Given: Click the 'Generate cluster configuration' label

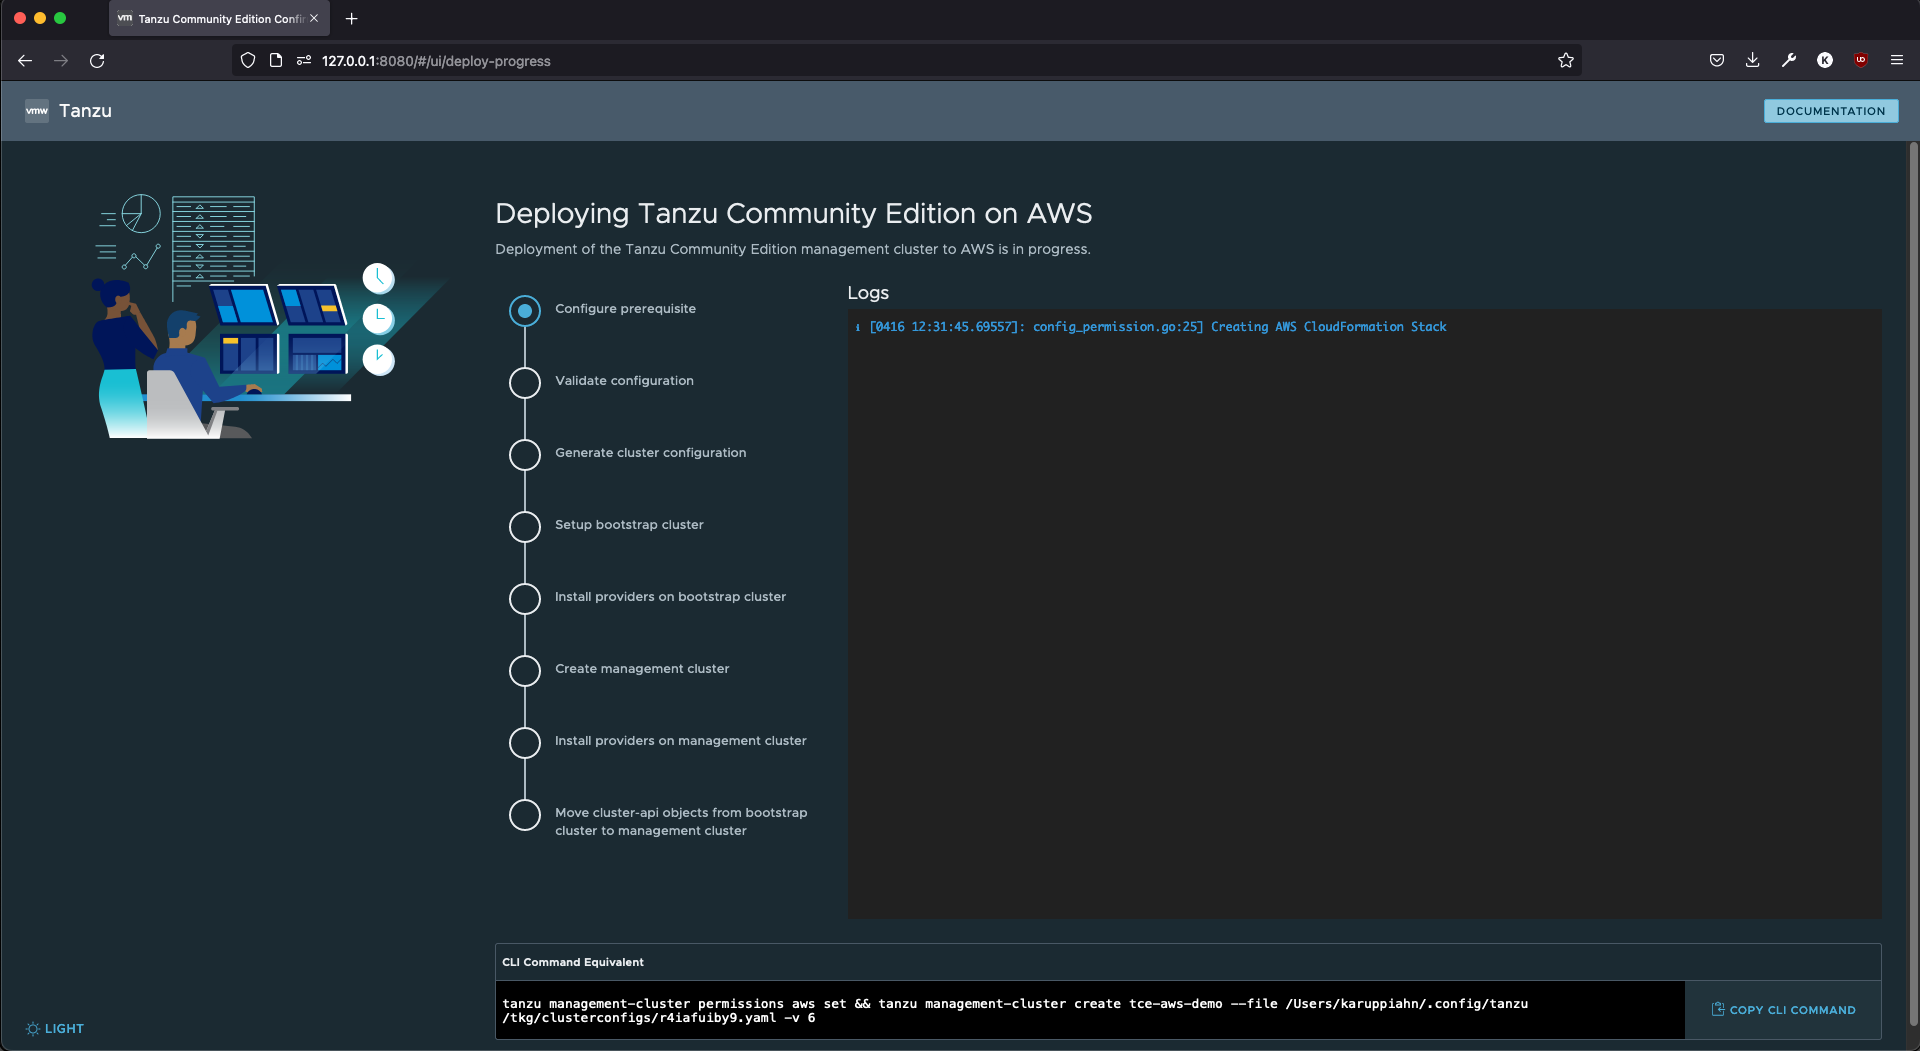Looking at the screenshot, I should 650,453.
